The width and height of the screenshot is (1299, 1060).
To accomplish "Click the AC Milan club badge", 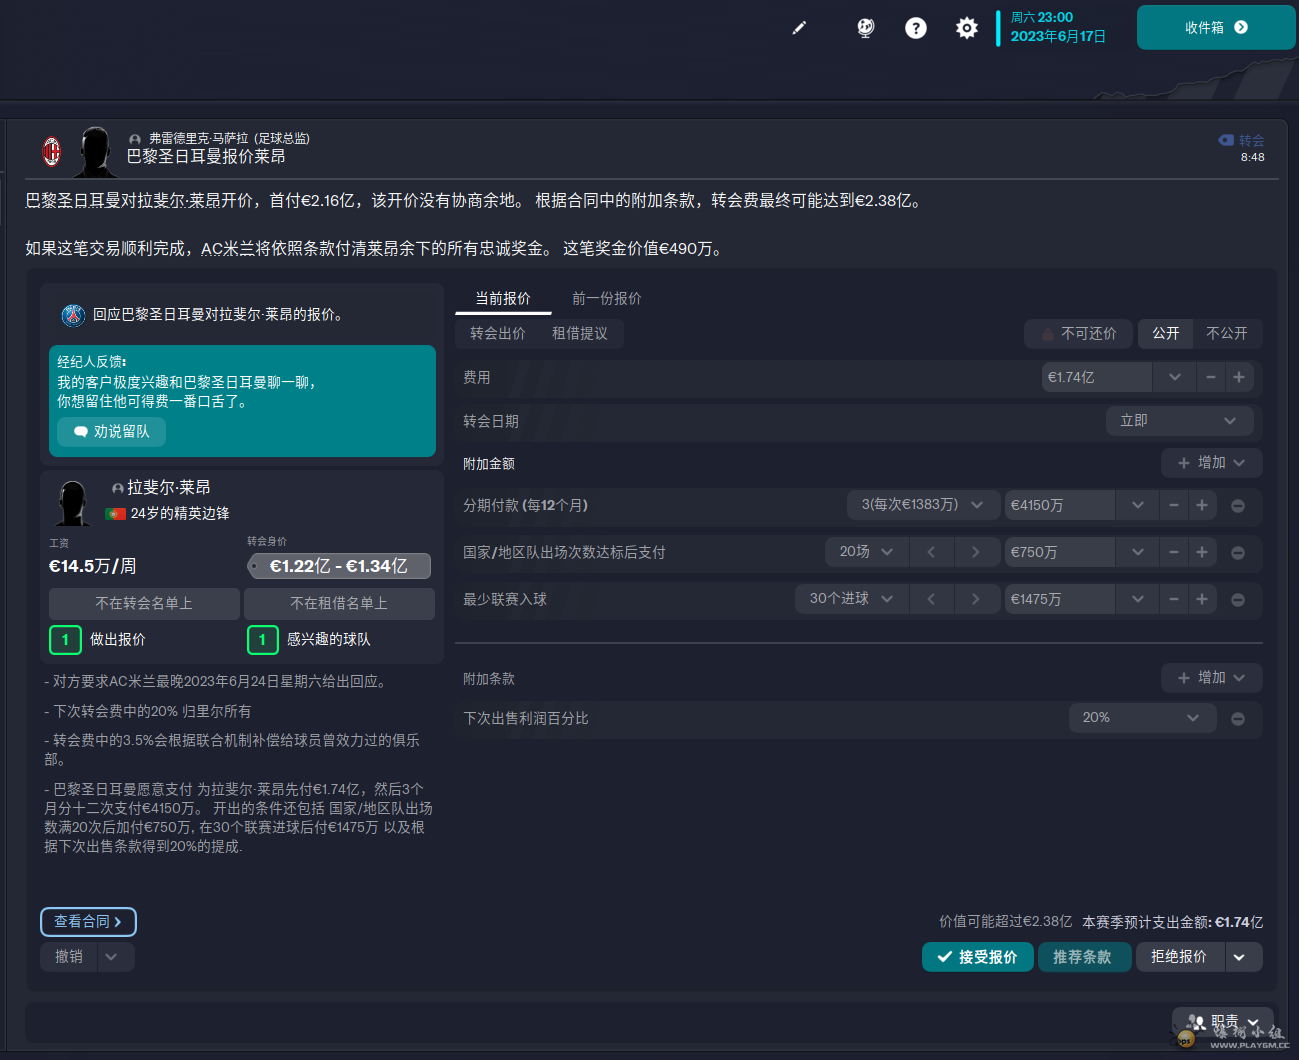I will [x=52, y=151].
